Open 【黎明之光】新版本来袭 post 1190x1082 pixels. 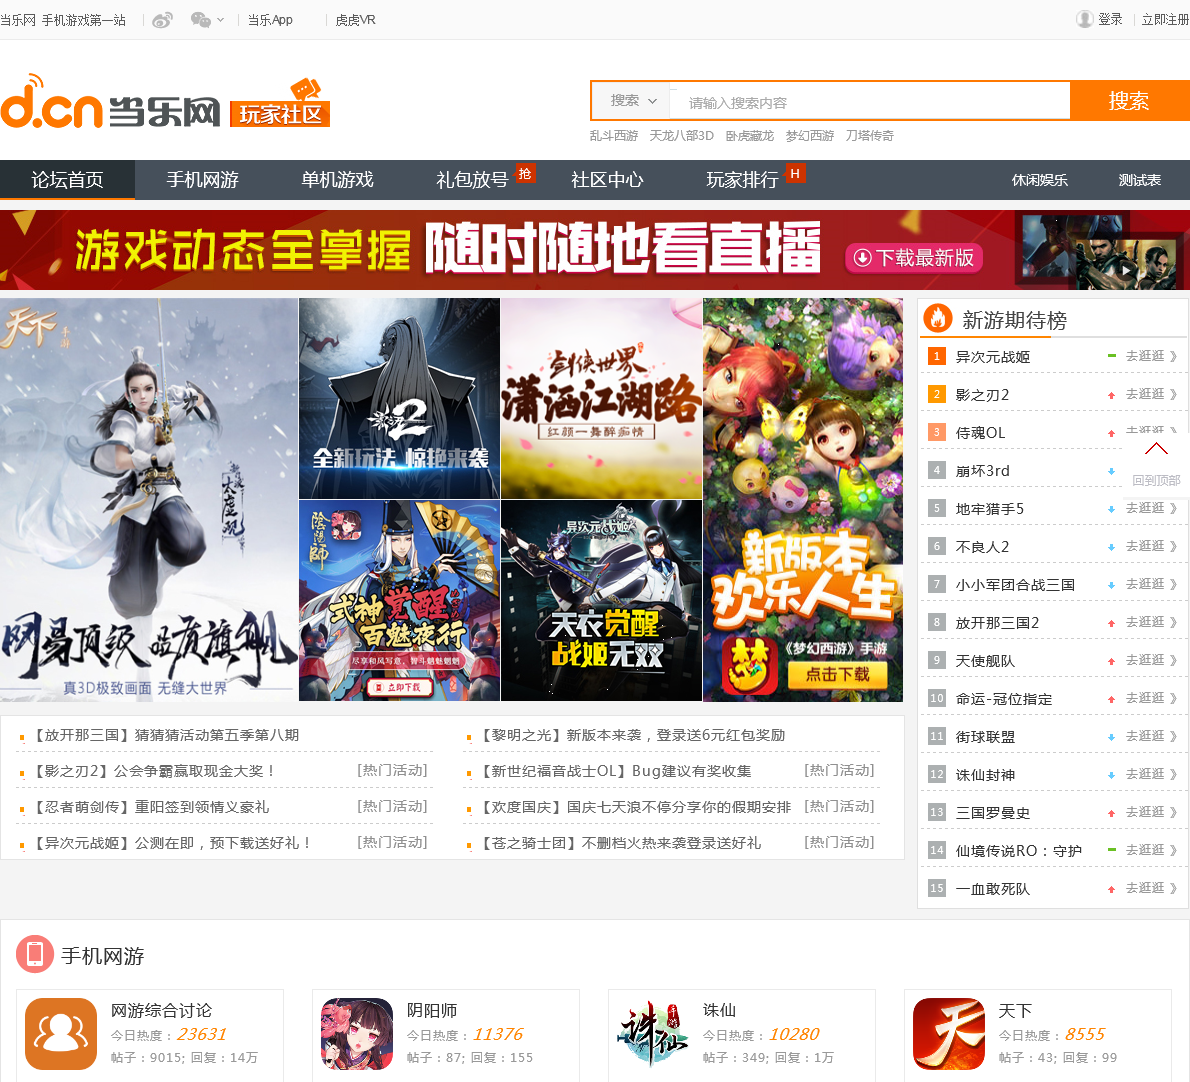pyautogui.click(x=631, y=734)
